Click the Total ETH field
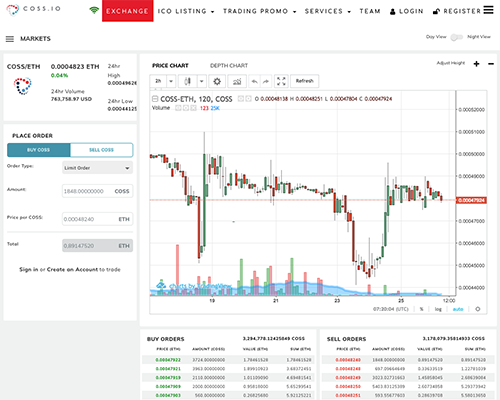This screenshot has width=500, height=400. pos(97,246)
